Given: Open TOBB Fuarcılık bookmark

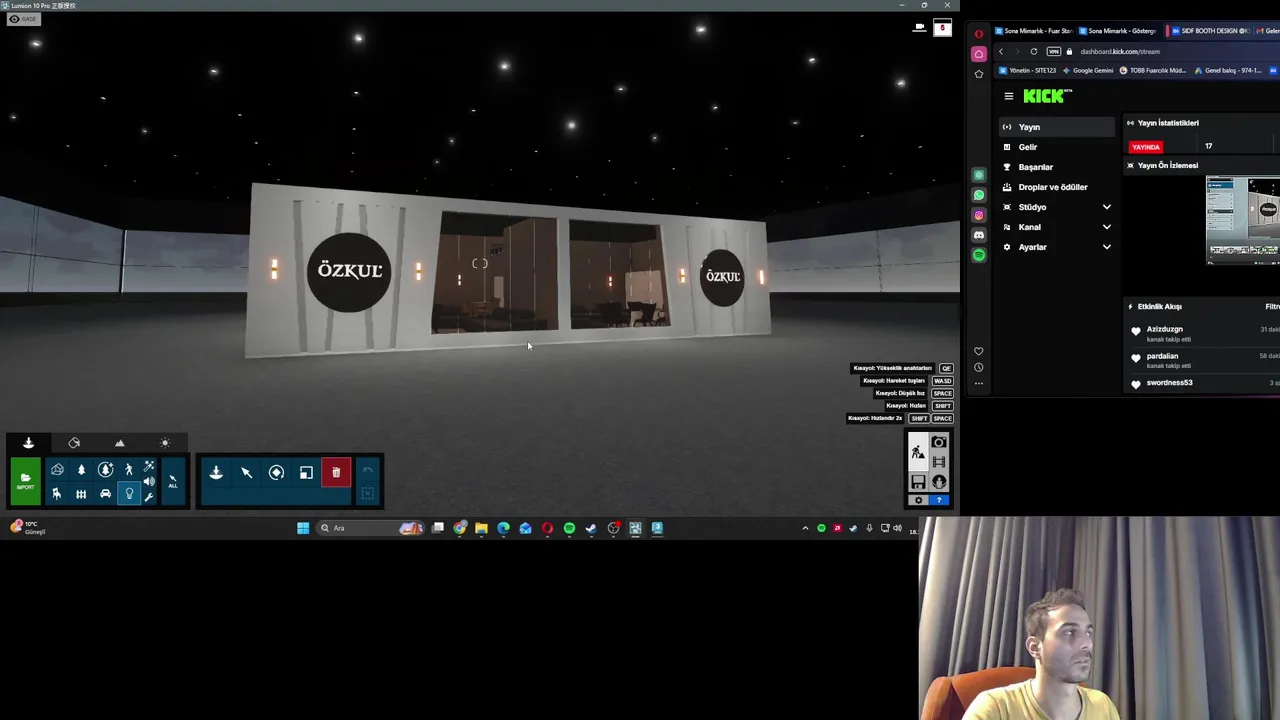Looking at the screenshot, I should pyautogui.click(x=1153, y=71).
